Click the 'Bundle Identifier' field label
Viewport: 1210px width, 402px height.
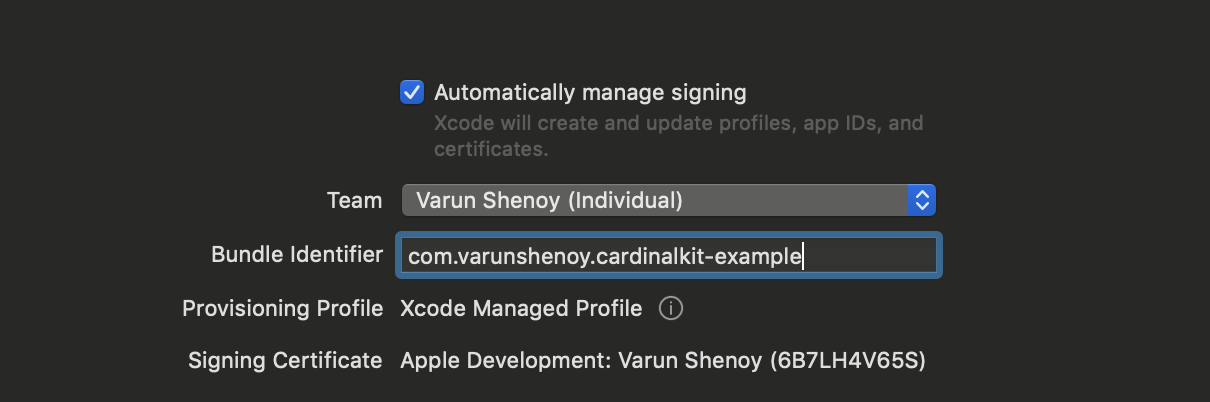coord(297,254)
